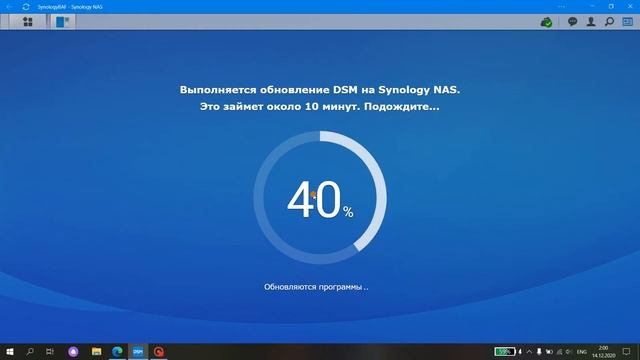This screenshot has height=360, width=640.
Task: Click the 'Это займет около 10 минут' text
Action: point(320,107)
